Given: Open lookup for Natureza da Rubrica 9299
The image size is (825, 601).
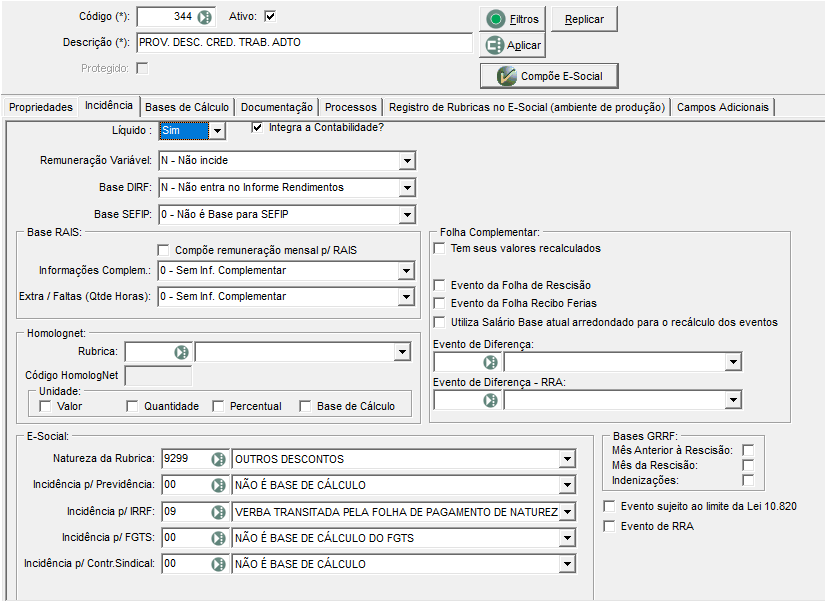Looking at the screenshot, I should coord(218,459).
